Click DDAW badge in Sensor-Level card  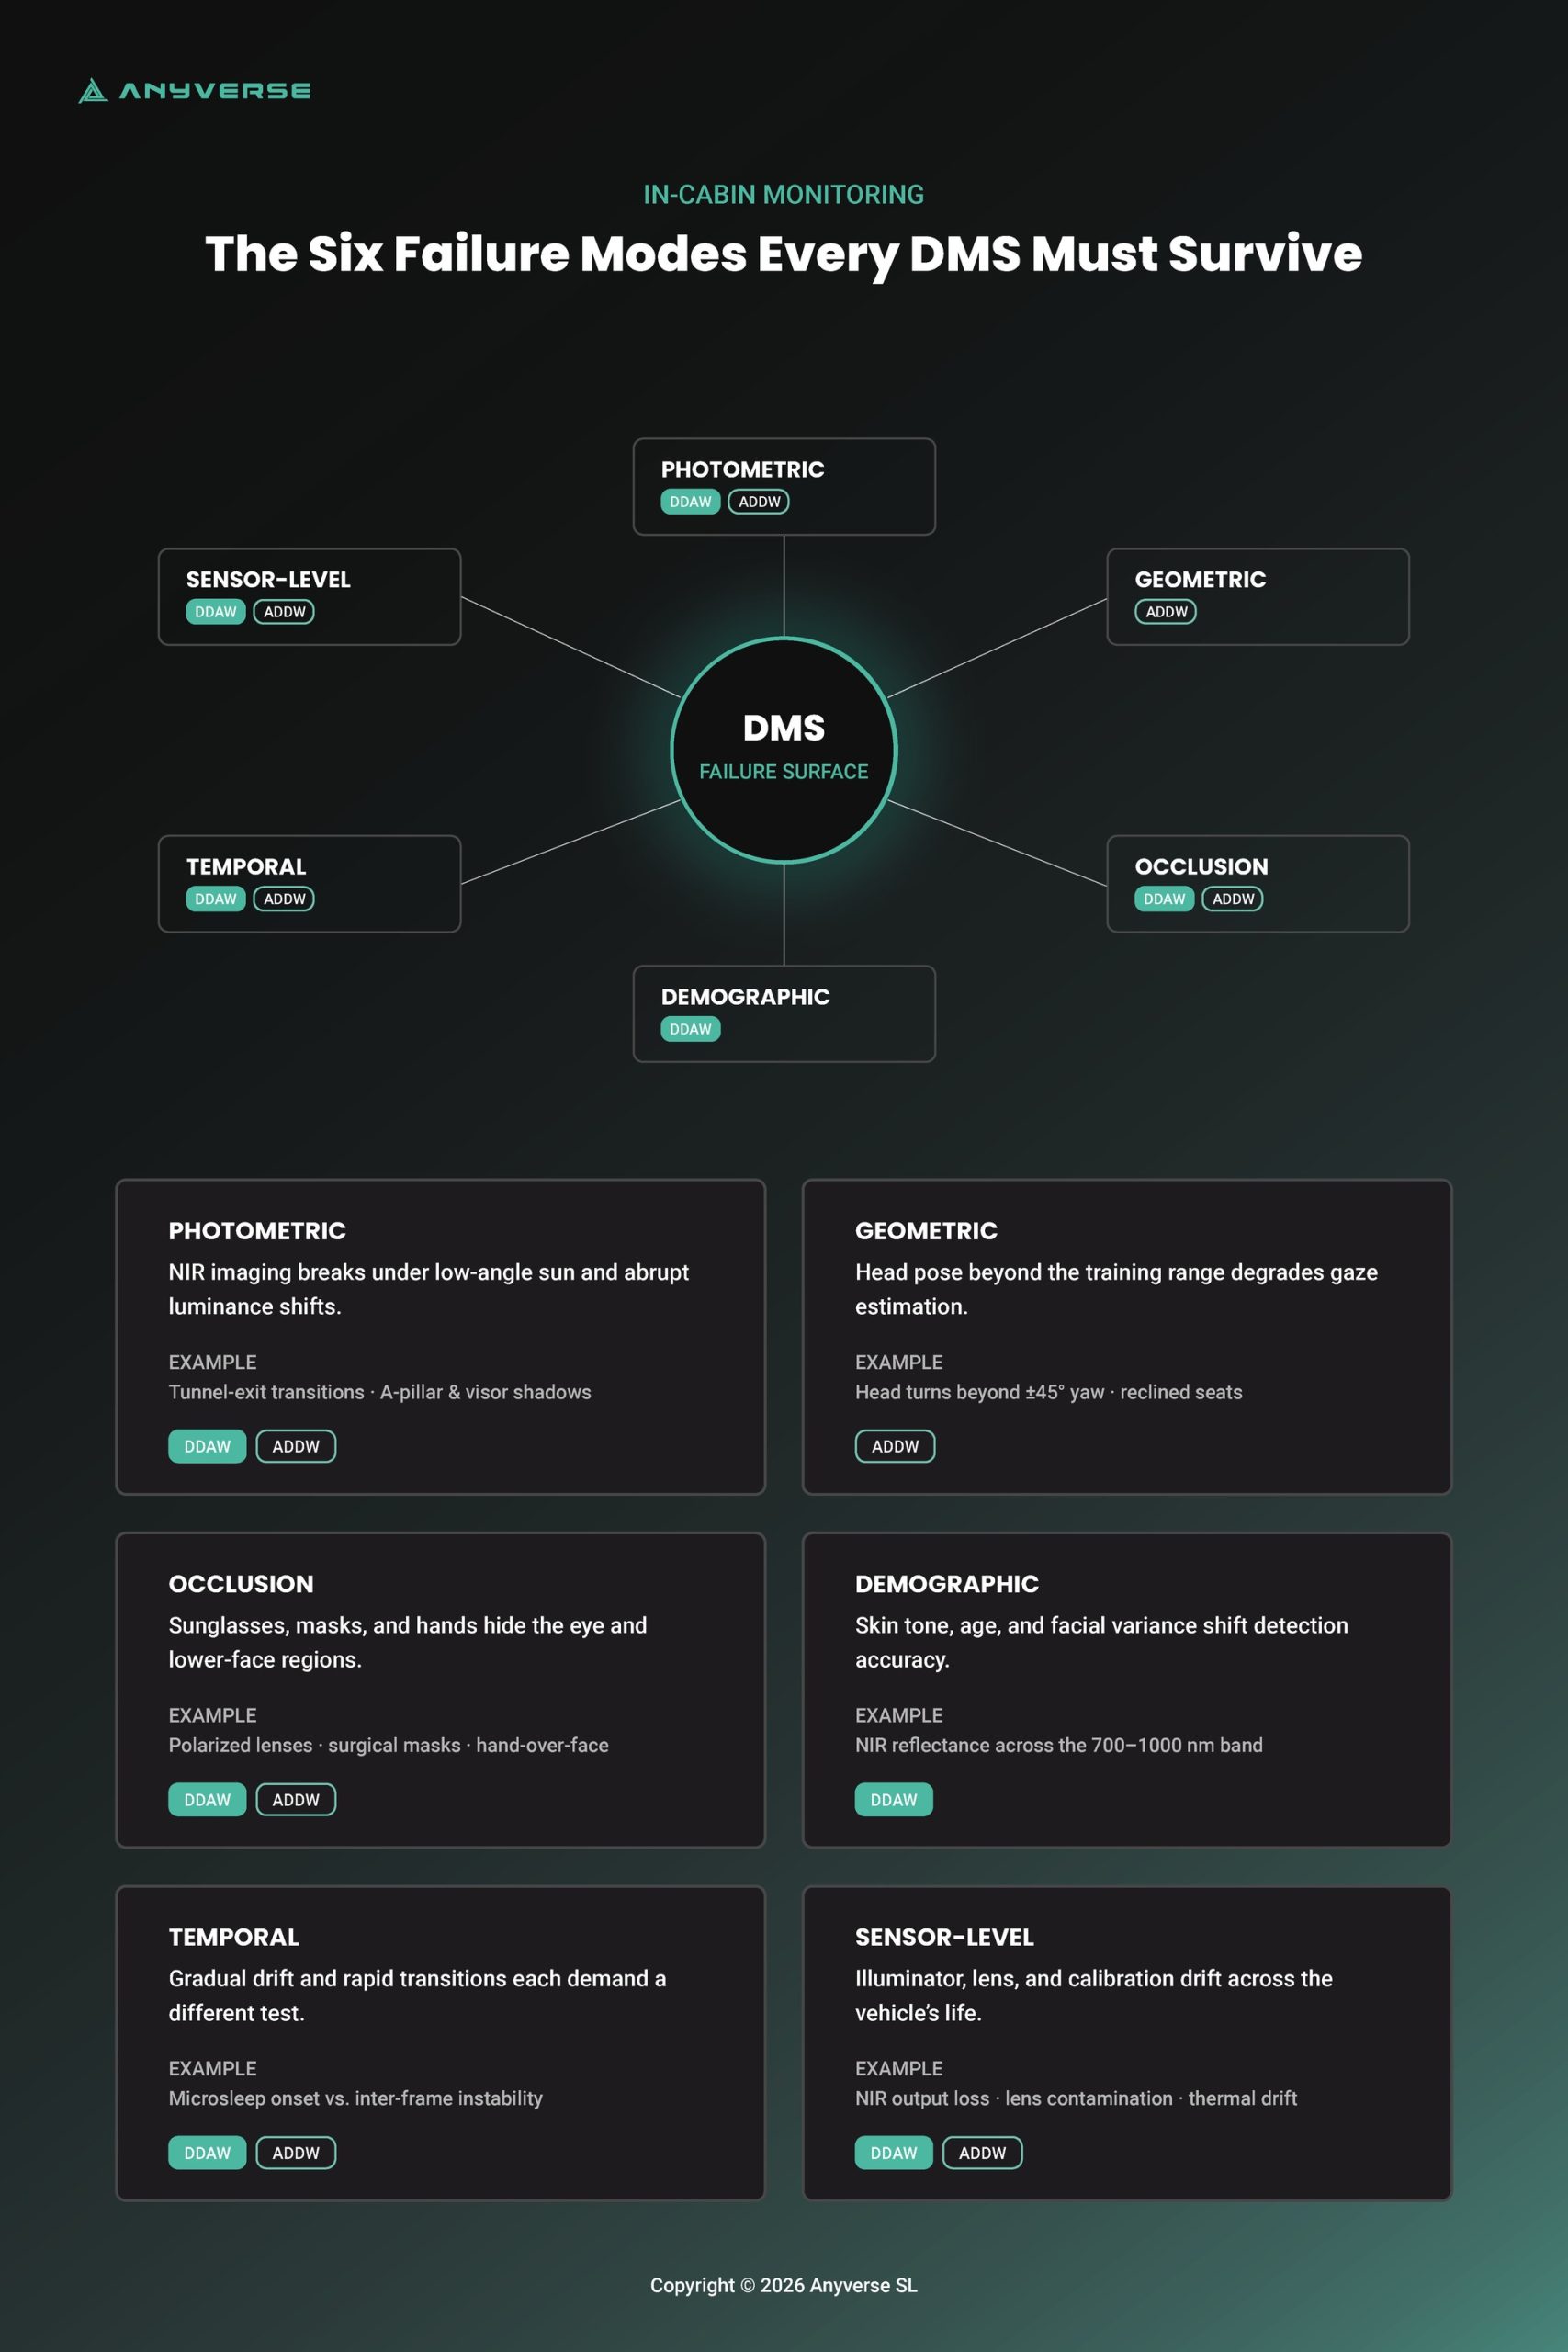pyautogui.click(x=894, y=2153)
